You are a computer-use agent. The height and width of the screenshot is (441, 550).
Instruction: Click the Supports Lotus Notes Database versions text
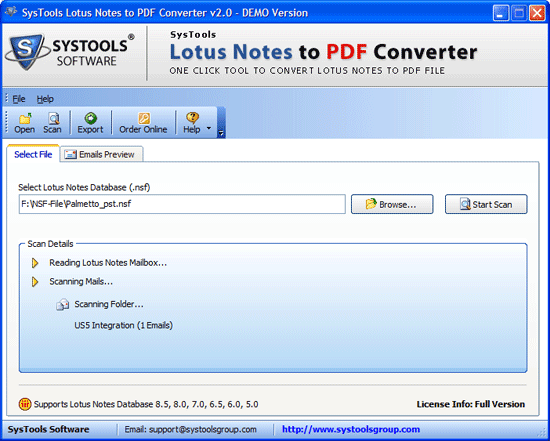point(146,405)
